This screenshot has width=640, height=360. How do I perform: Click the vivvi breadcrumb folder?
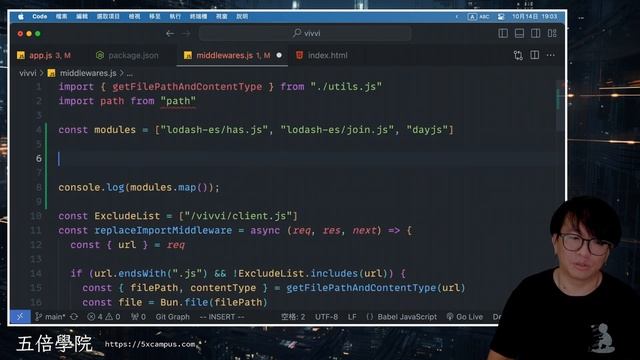click(x=28, y=73)
